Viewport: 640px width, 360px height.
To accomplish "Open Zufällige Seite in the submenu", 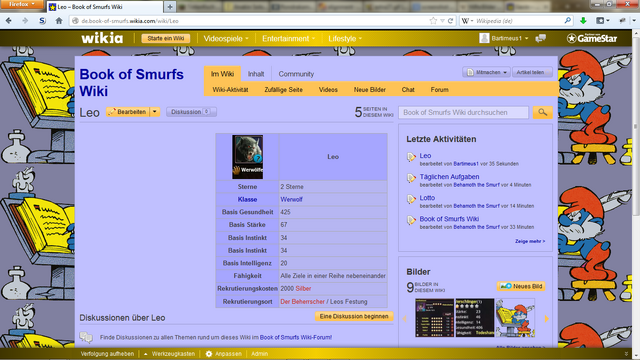I will click(283, 89).
